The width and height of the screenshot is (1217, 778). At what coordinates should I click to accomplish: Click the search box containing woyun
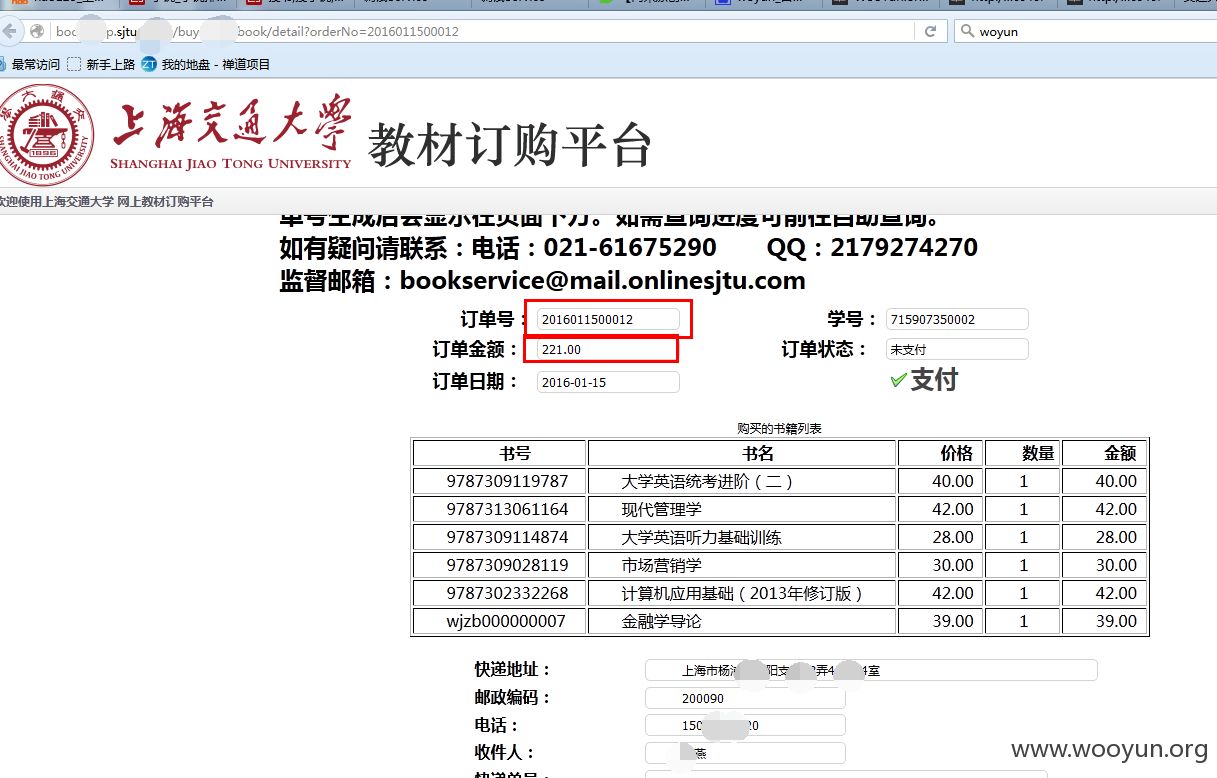pos(1085,31)
